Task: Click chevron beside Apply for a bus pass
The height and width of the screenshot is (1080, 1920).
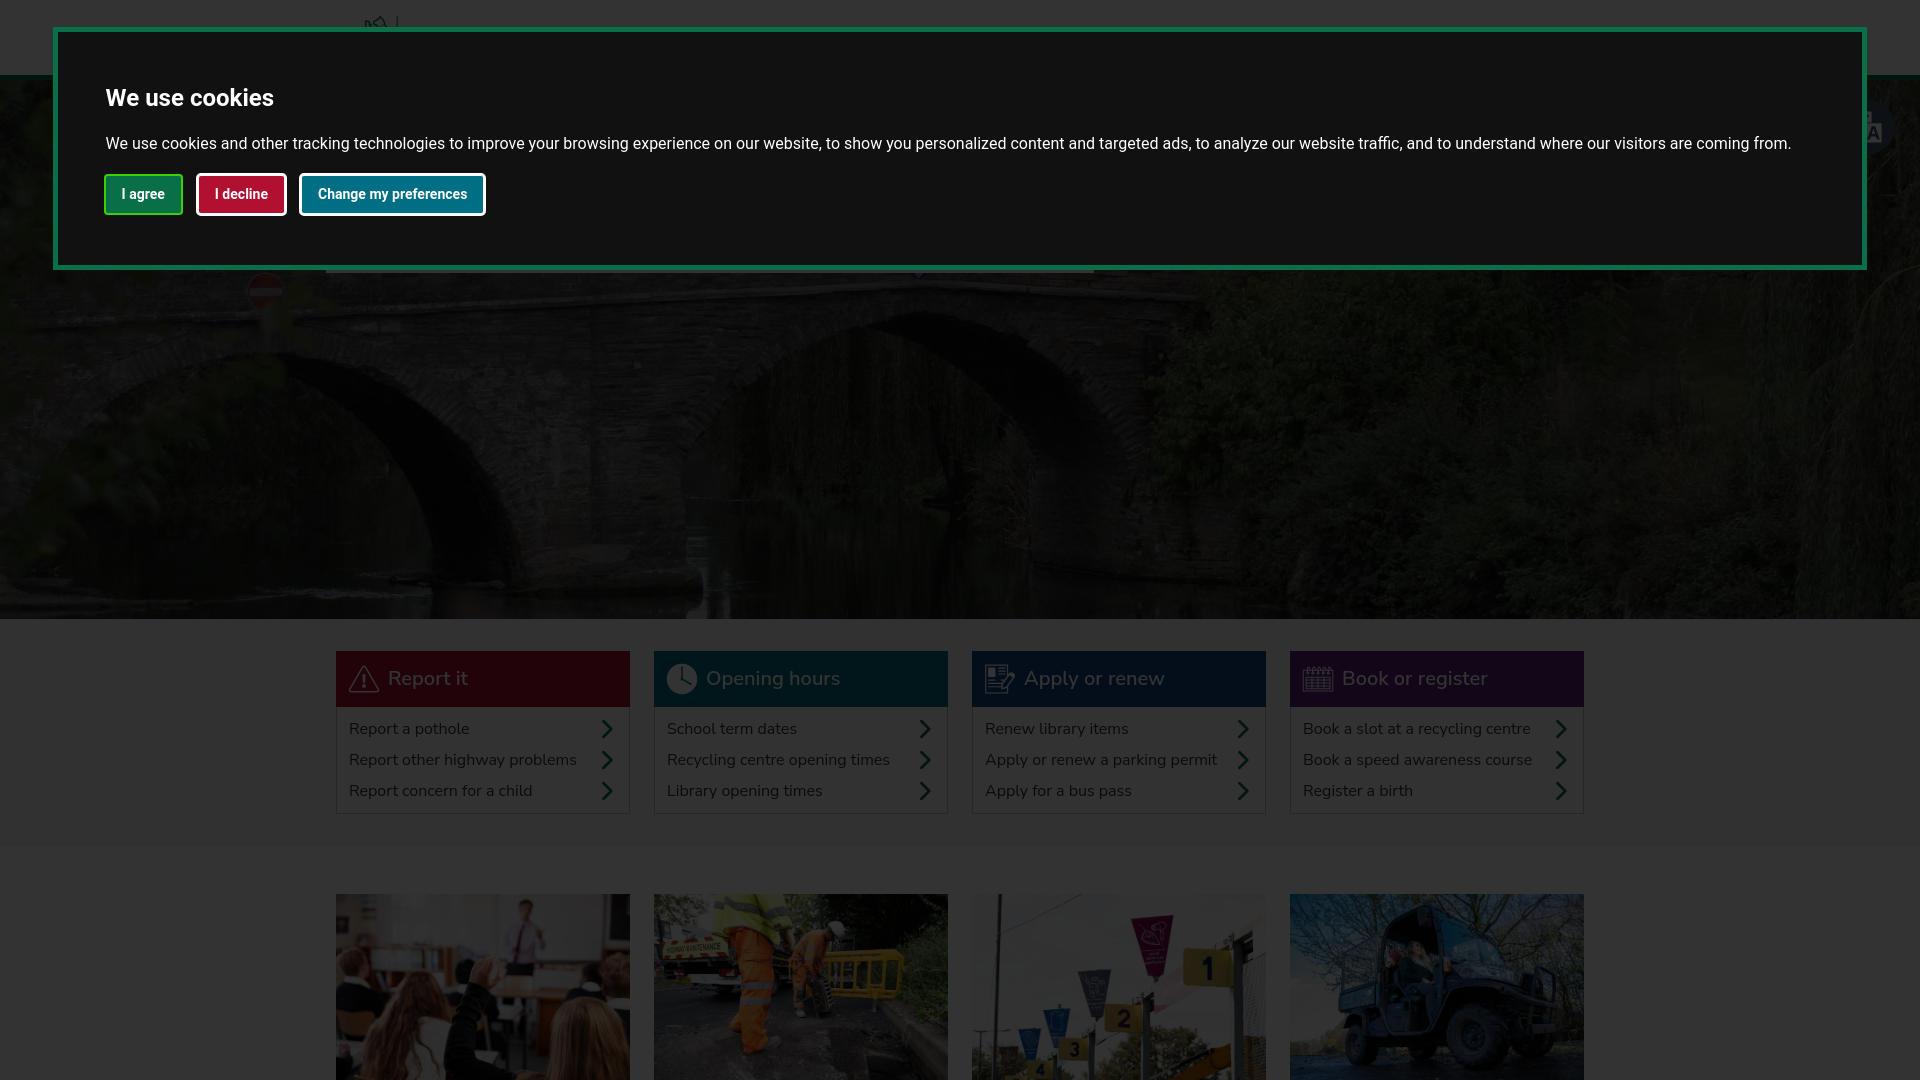Action: pyautogui.click(x=1243, y=791)
